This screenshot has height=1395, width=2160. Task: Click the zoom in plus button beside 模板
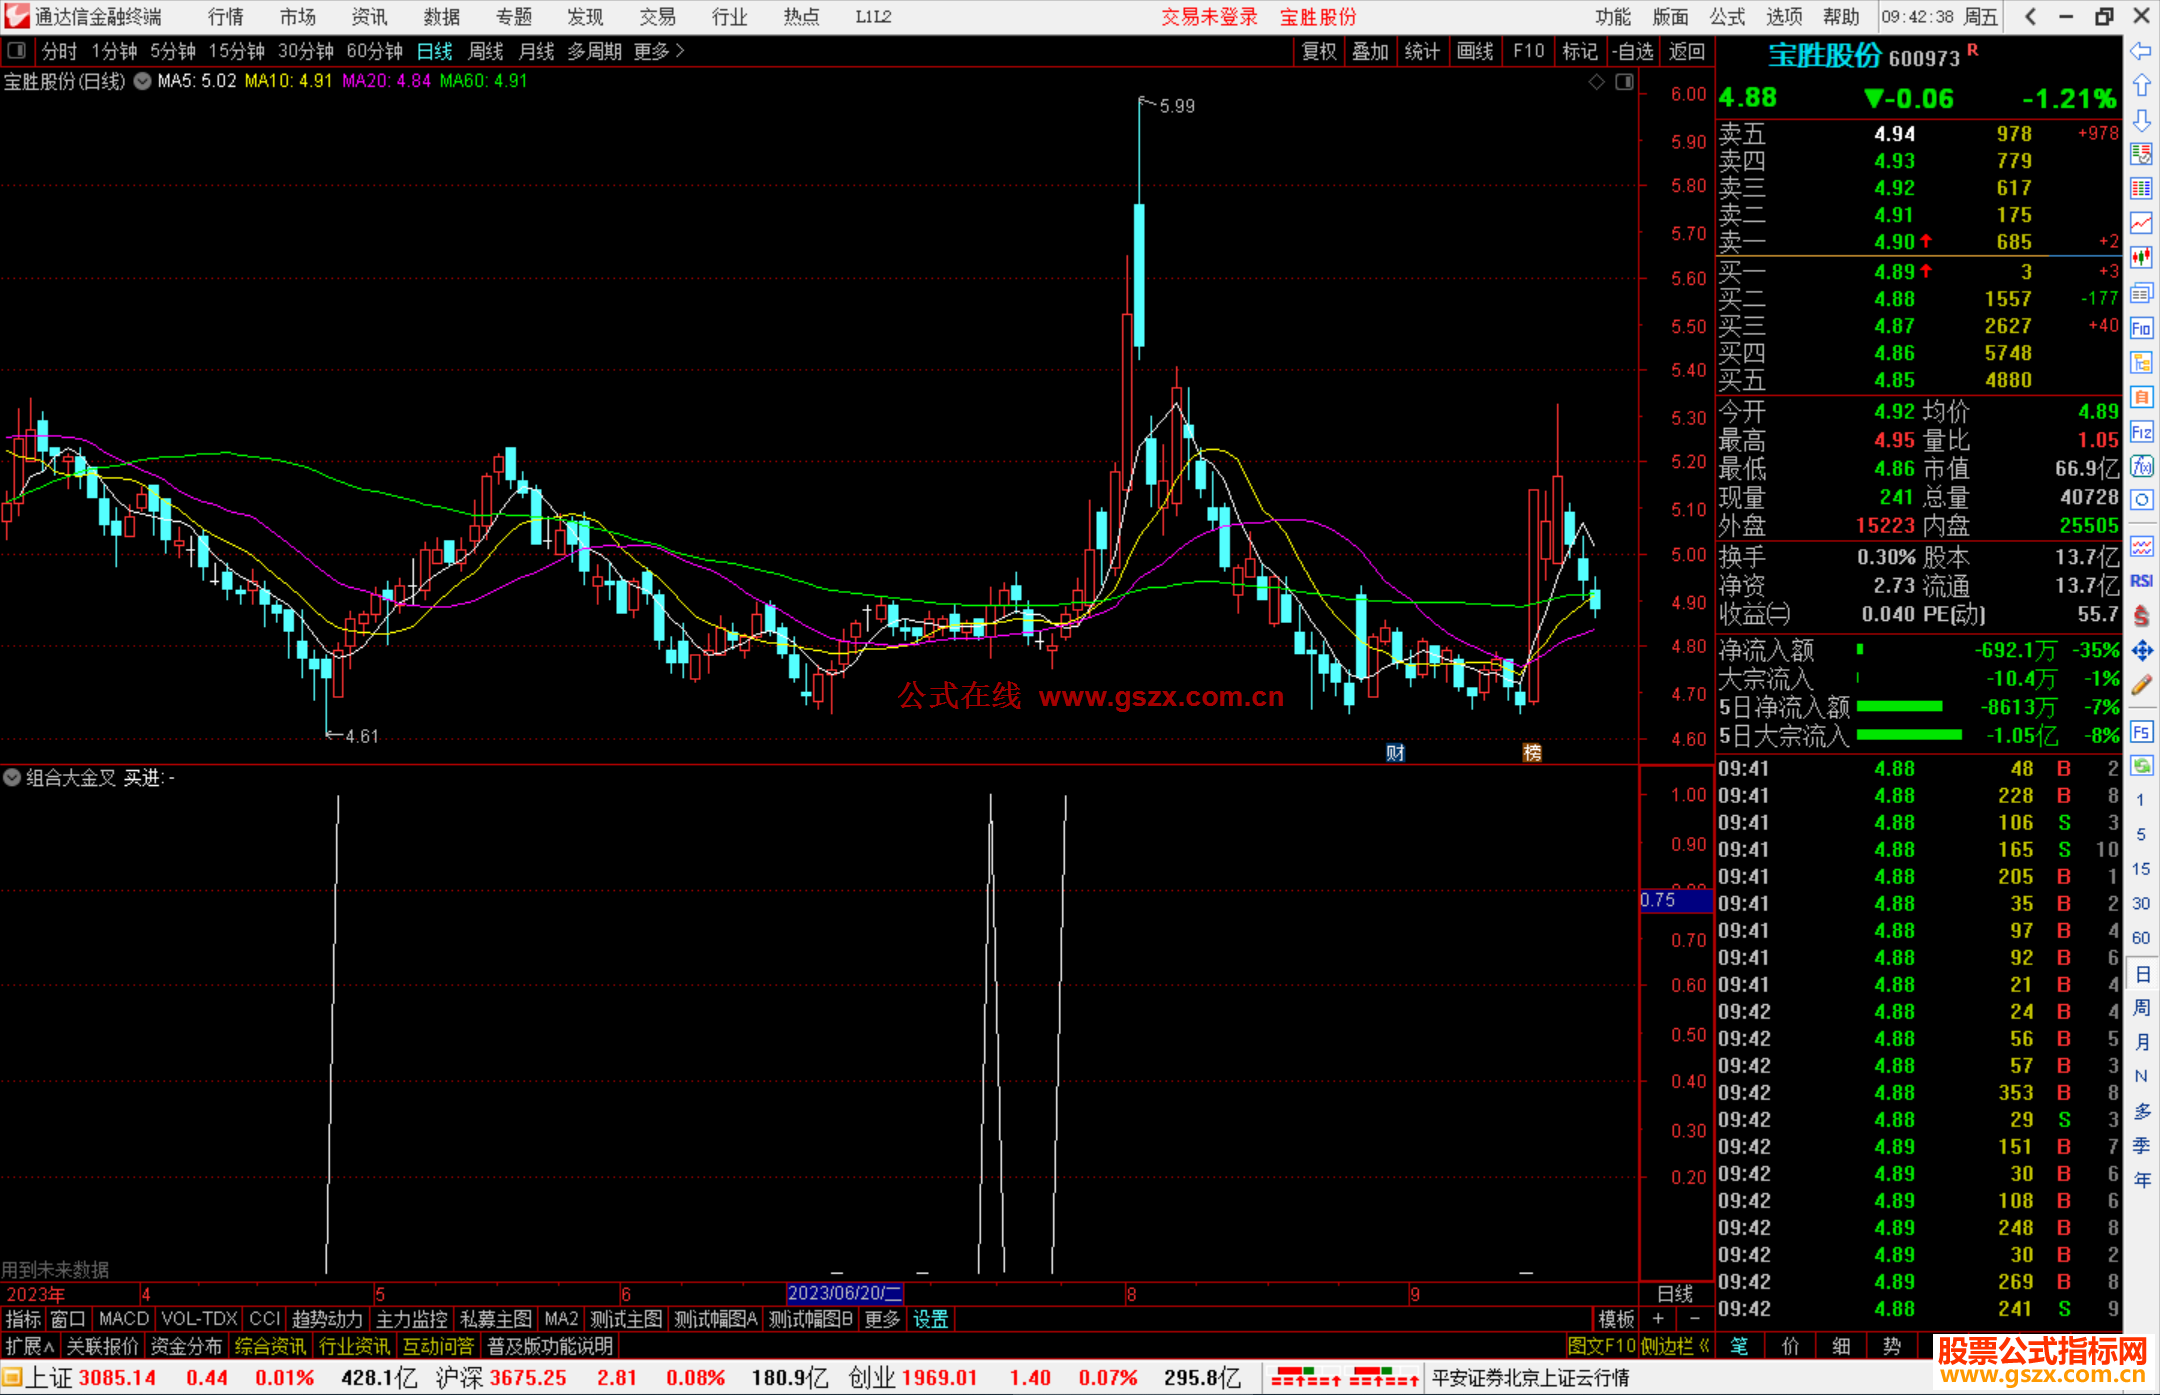coord(1658,1319)
